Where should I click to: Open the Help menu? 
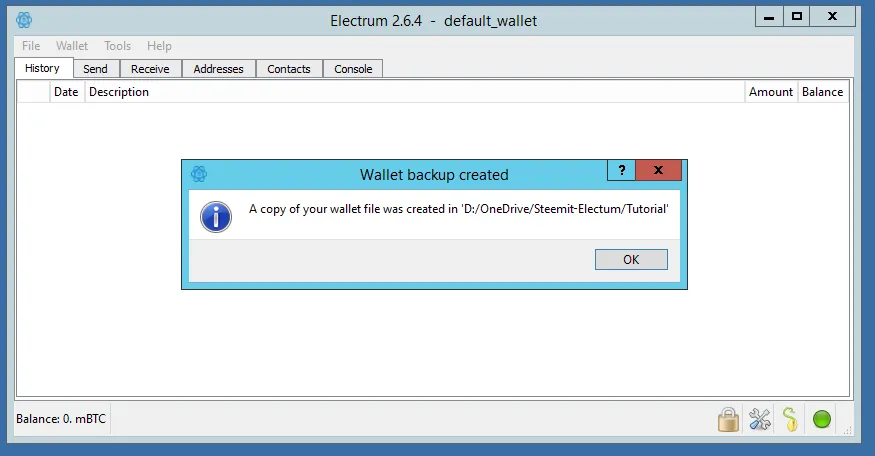[159, 46]
